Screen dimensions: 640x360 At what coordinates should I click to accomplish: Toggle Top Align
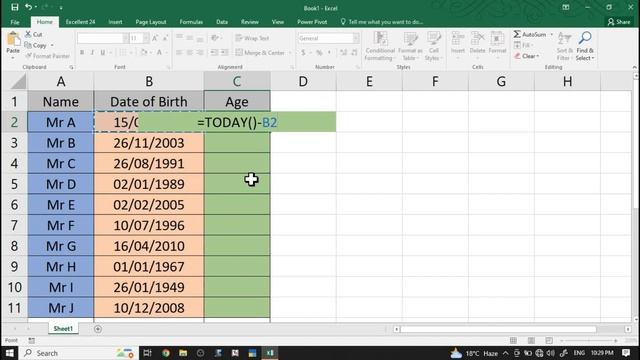click(179, 38)
